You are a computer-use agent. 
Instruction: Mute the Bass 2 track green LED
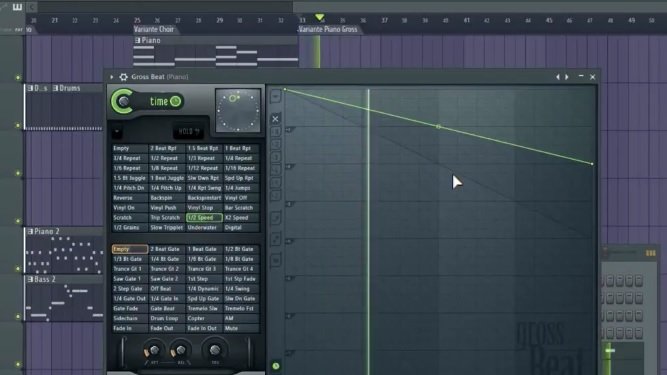(x=18, y=317)
